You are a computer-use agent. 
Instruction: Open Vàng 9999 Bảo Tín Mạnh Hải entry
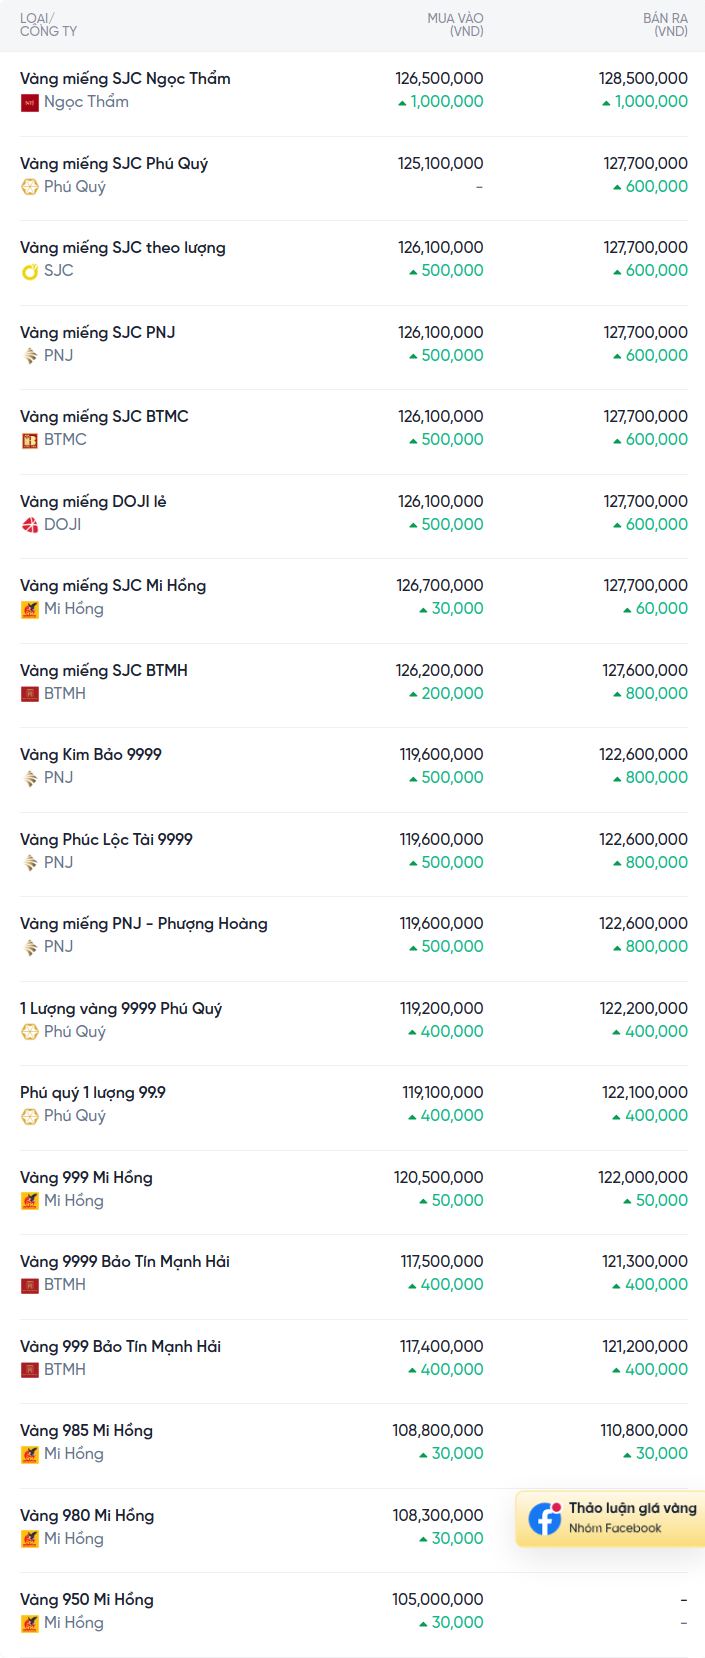coord(125,1262)
